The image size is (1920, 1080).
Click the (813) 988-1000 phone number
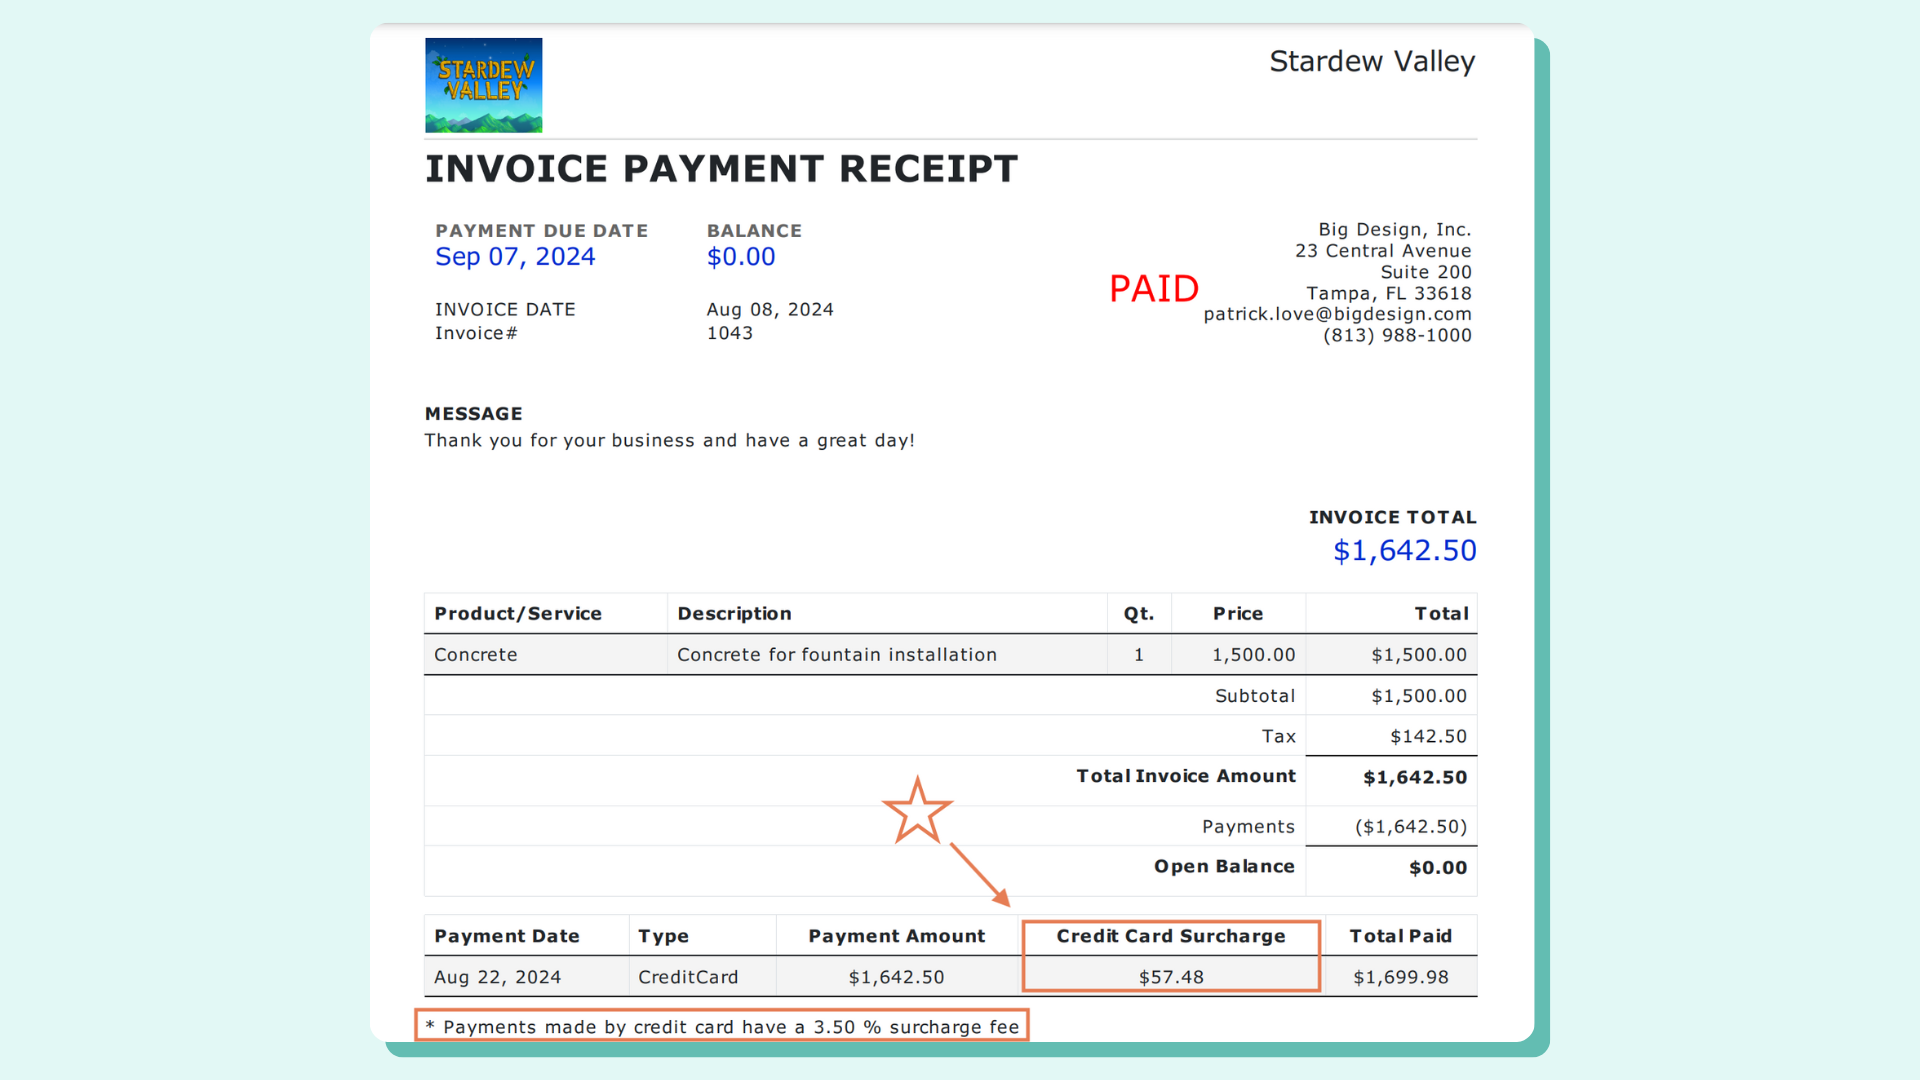pyautogui.click(x=1397, y=335)
